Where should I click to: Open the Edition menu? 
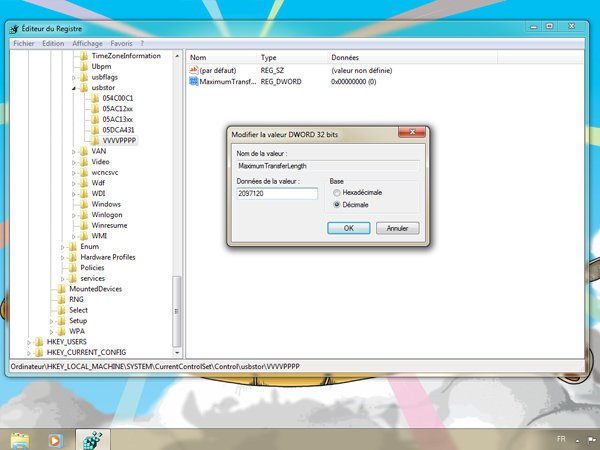(x=53, y=44)
